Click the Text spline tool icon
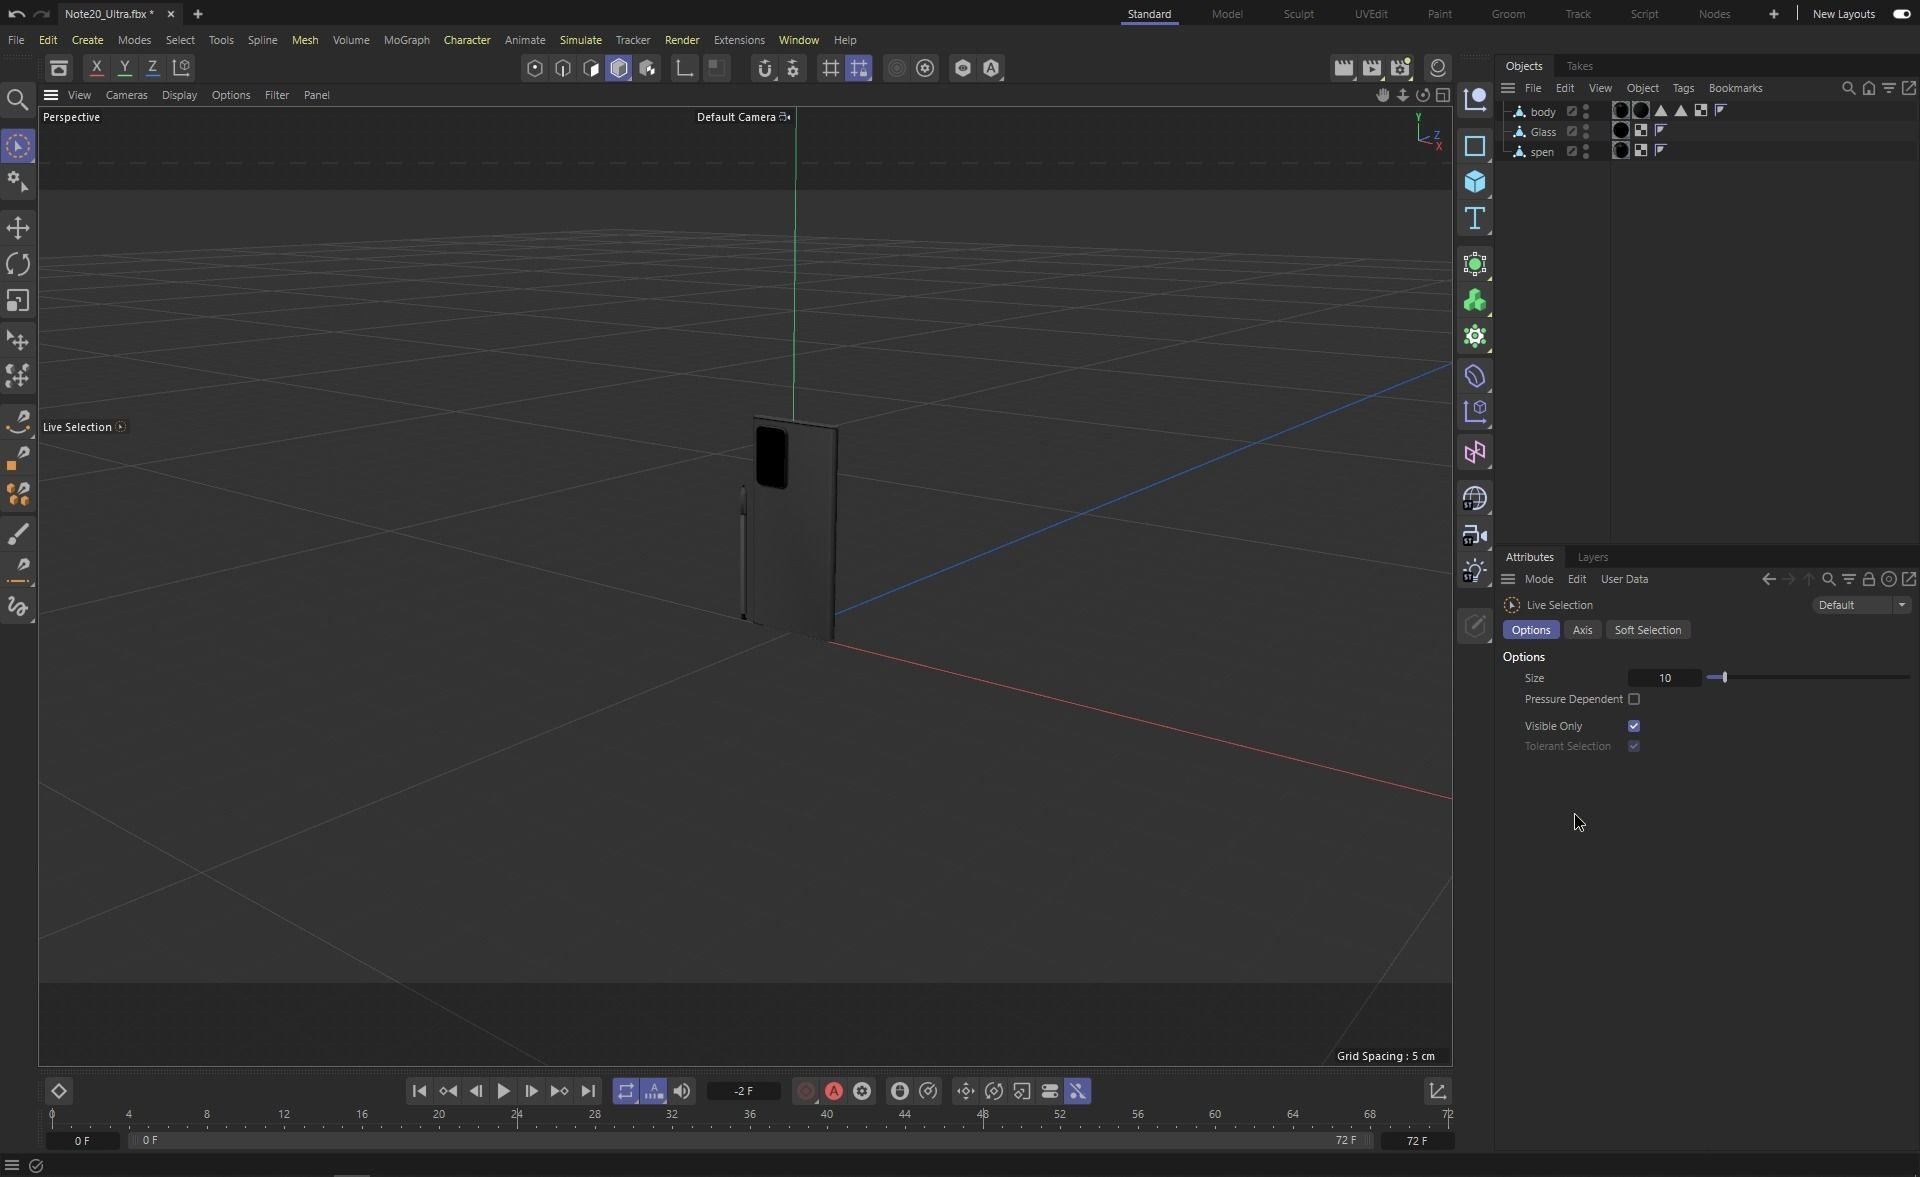 (x=1474, y=219)
